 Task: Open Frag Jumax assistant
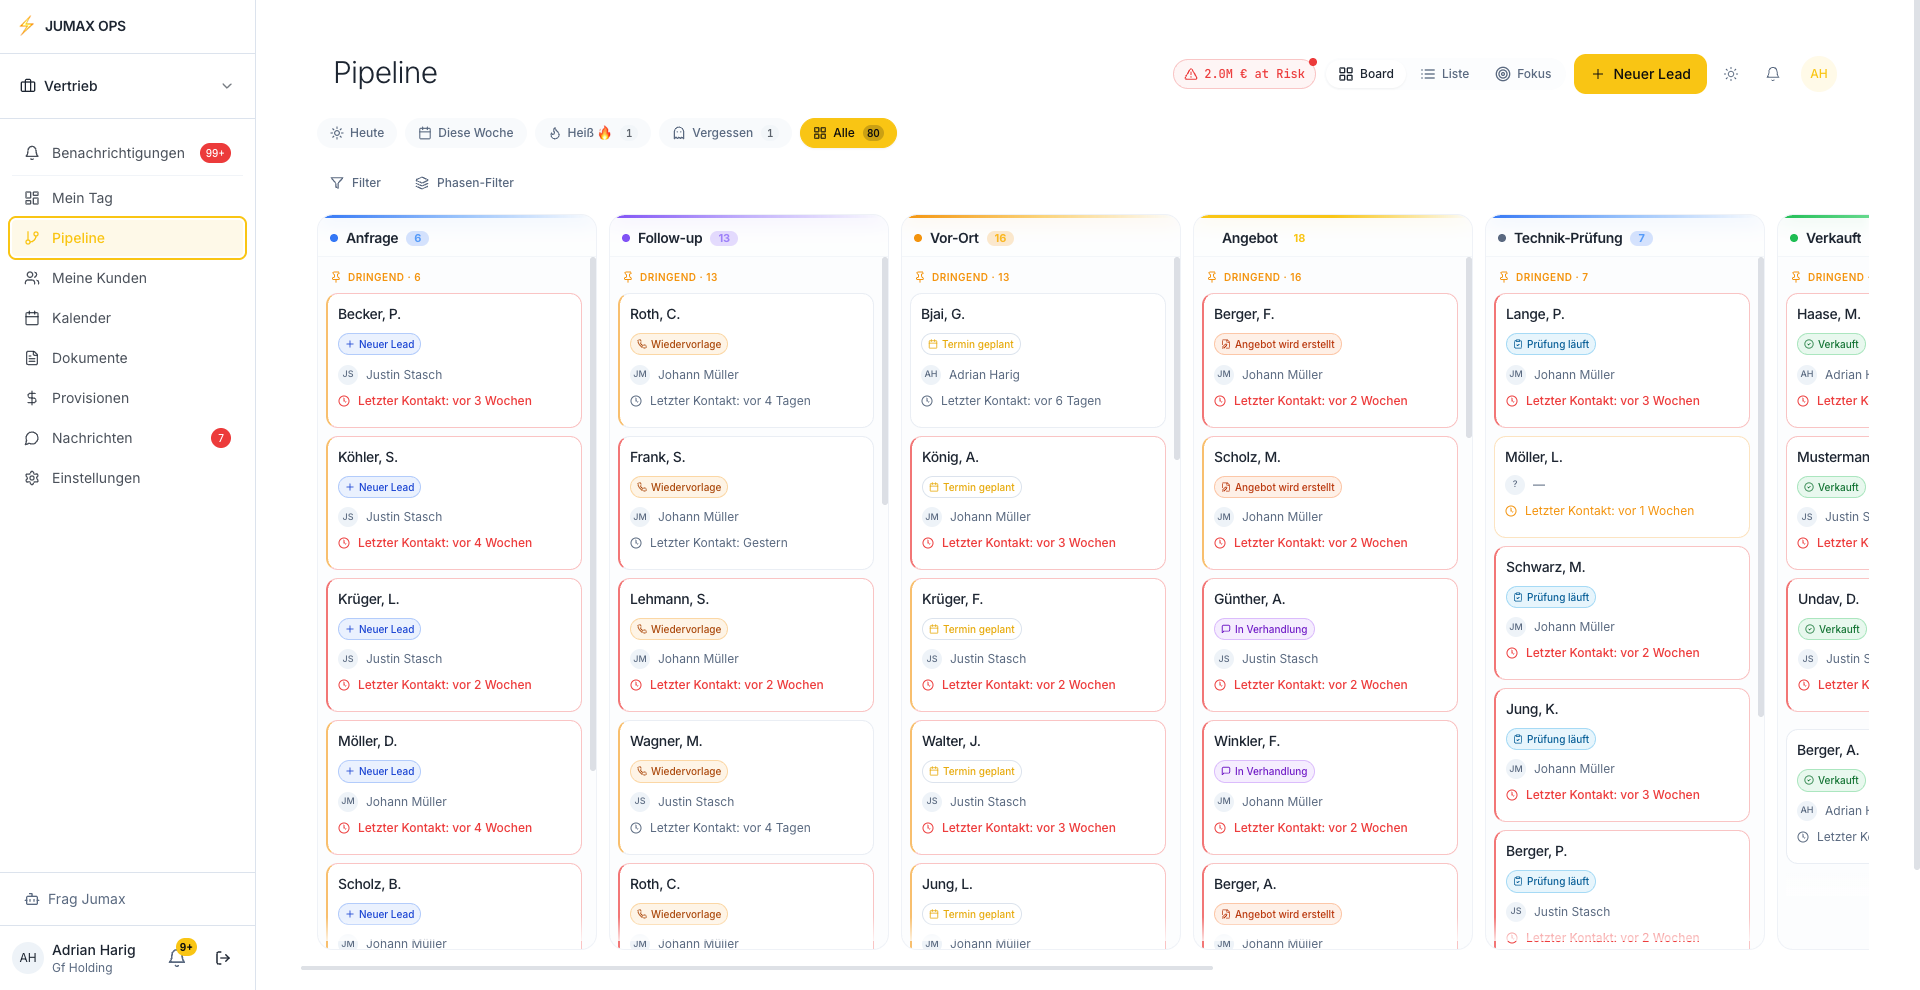coord(127,899)
